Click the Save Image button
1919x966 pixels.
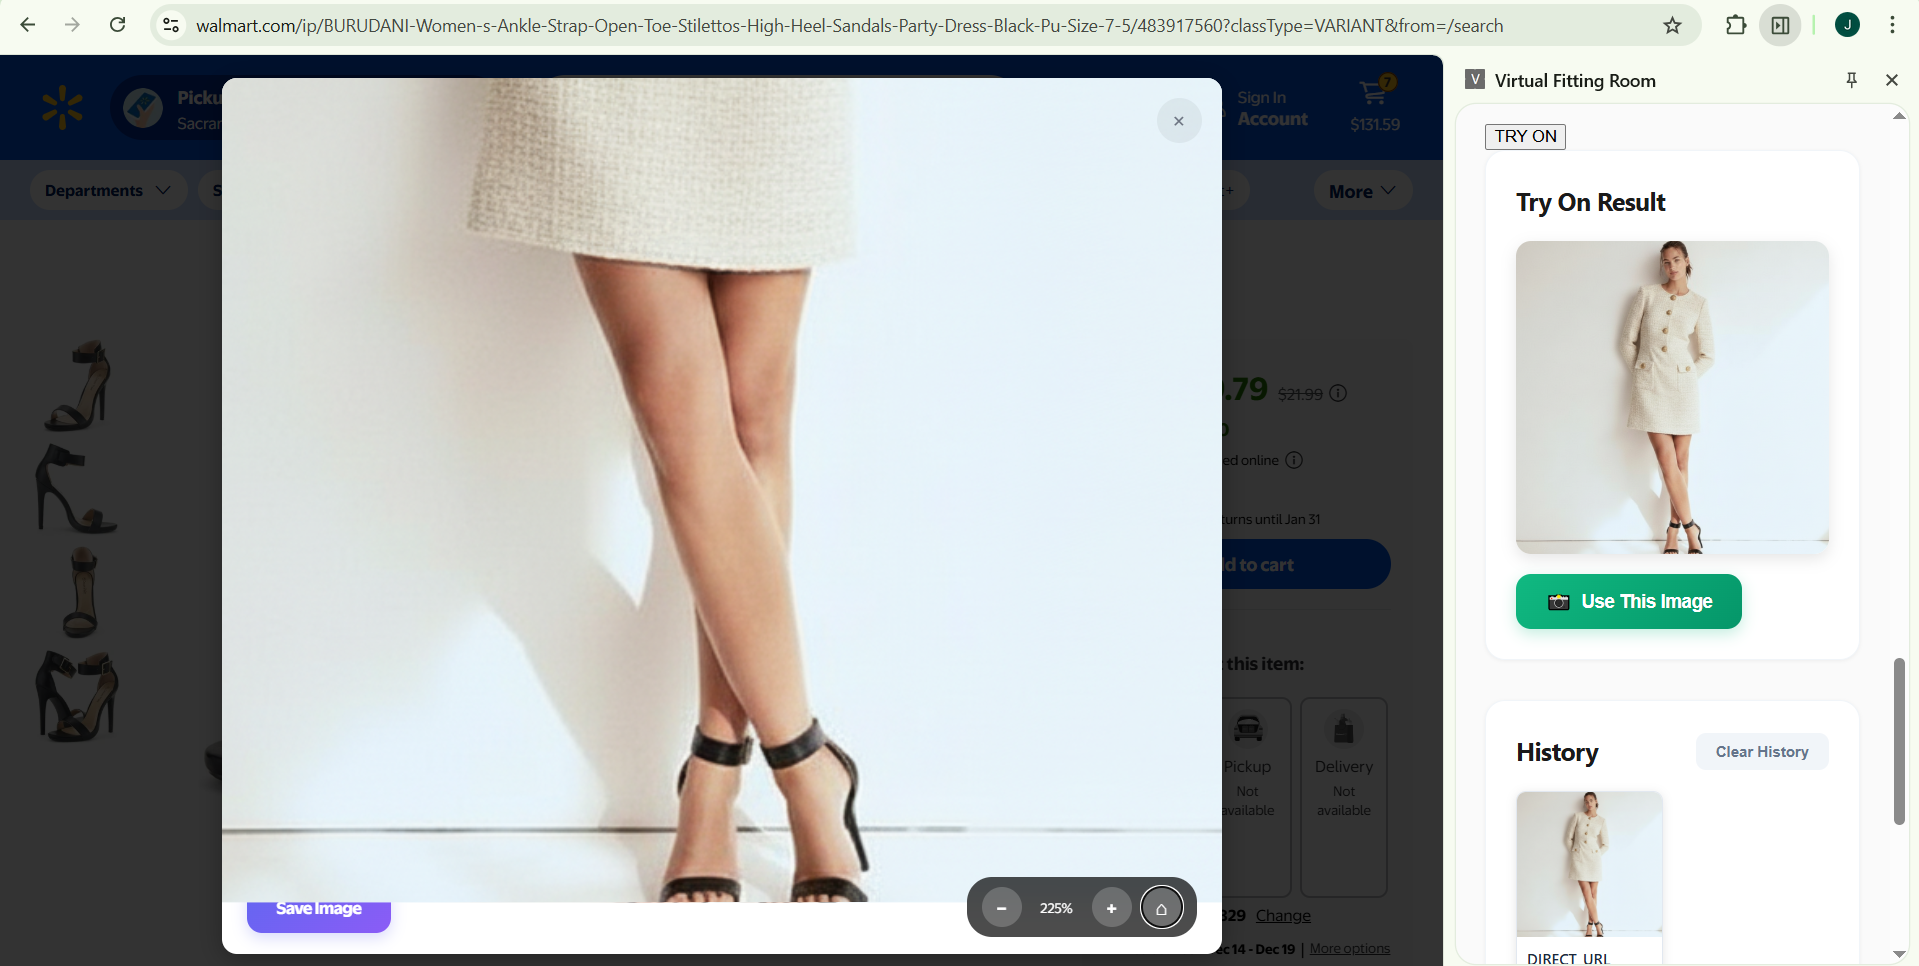tap(318, 911)
